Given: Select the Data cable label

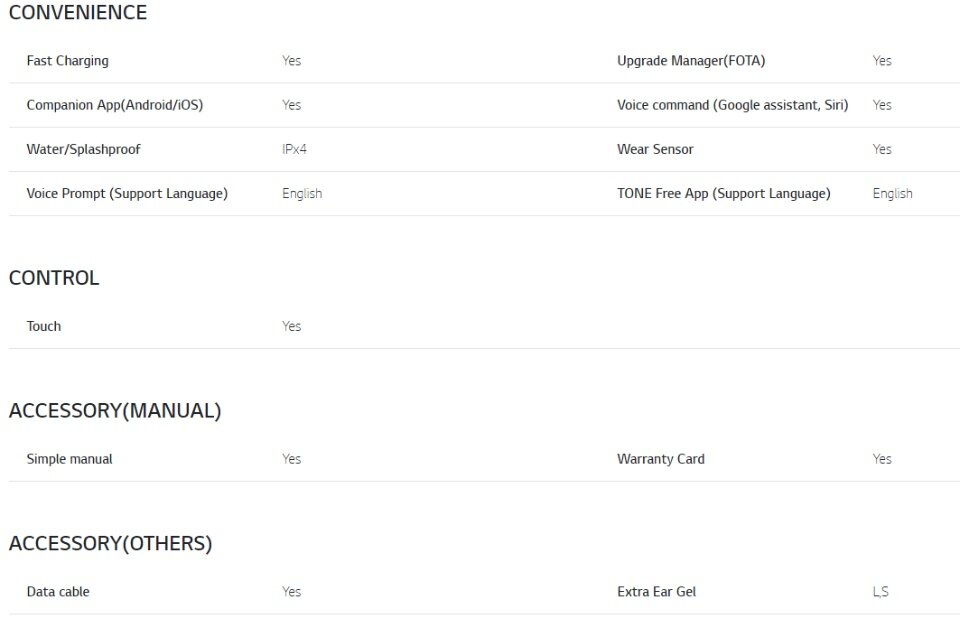Looking at the screenshot, I should pos(58,592).
